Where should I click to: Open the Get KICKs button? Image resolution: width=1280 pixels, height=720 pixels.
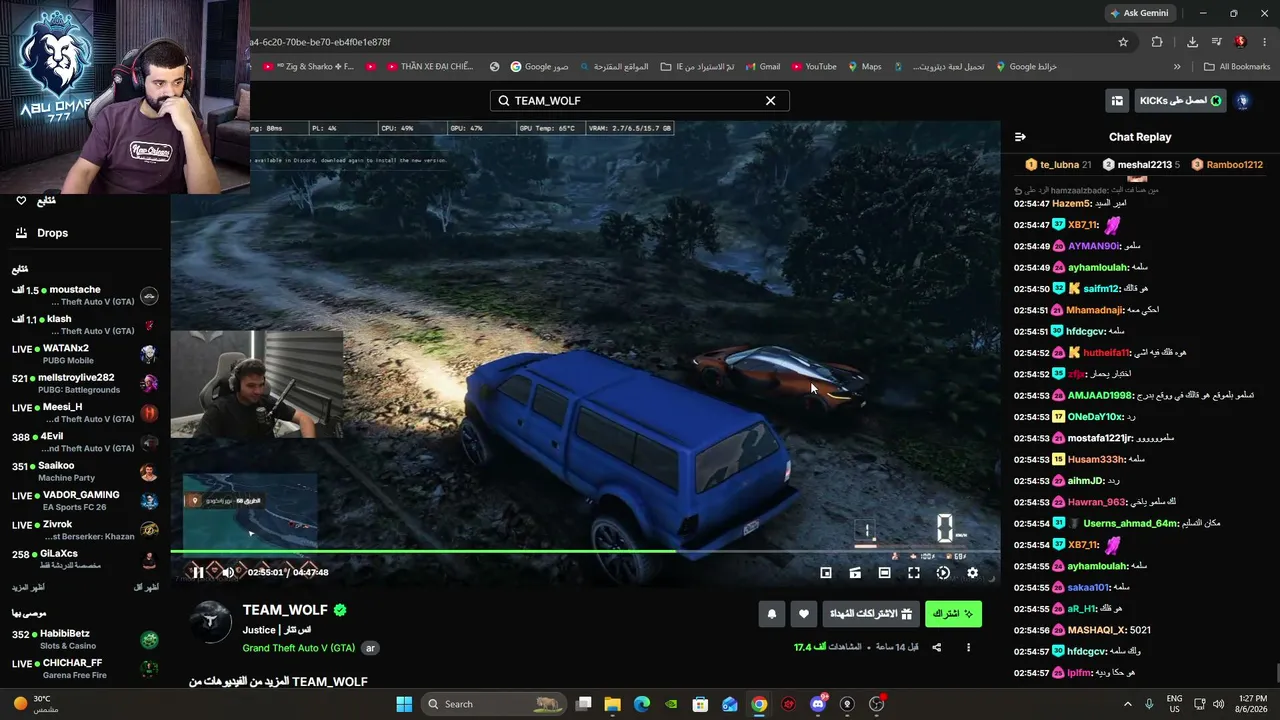click(1180, 101)
